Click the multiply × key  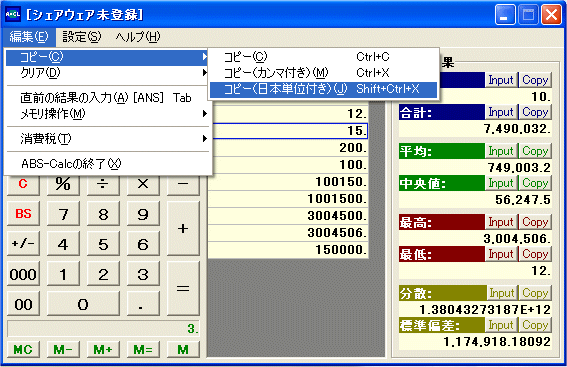tap(143, 185)
